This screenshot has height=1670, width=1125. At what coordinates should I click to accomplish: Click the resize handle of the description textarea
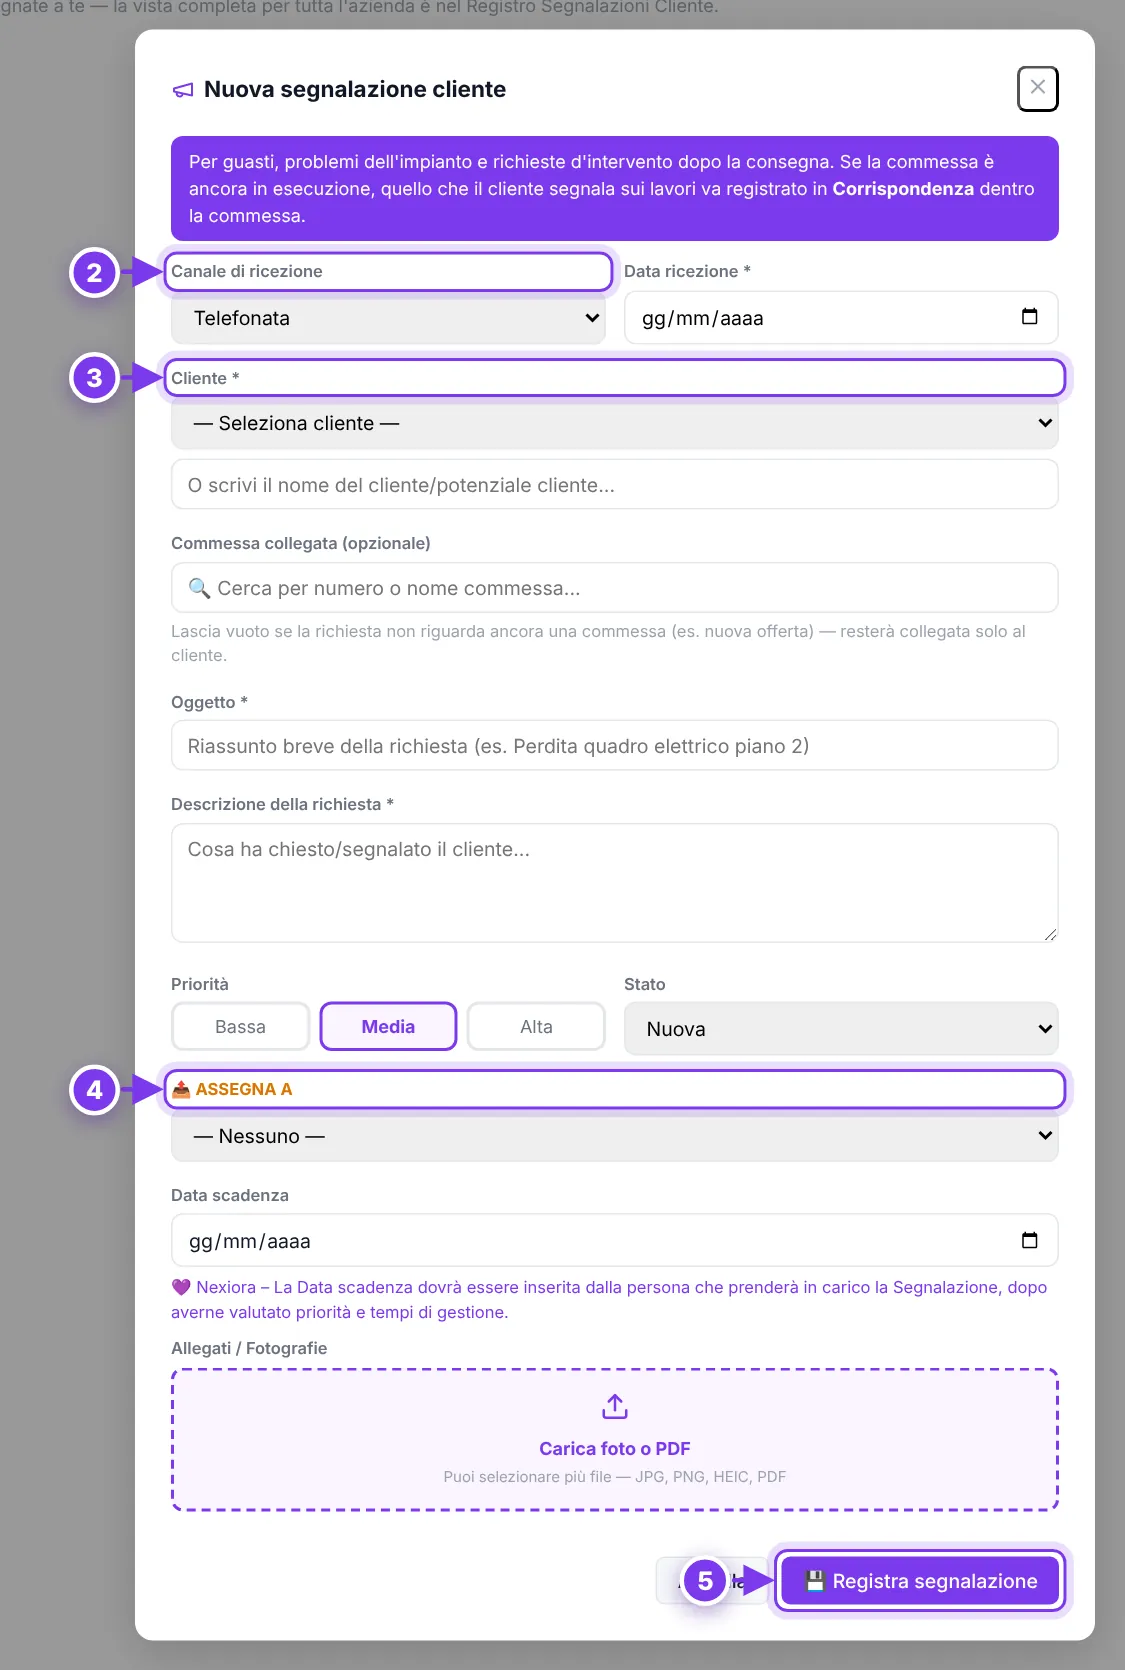pos(1049,934)
